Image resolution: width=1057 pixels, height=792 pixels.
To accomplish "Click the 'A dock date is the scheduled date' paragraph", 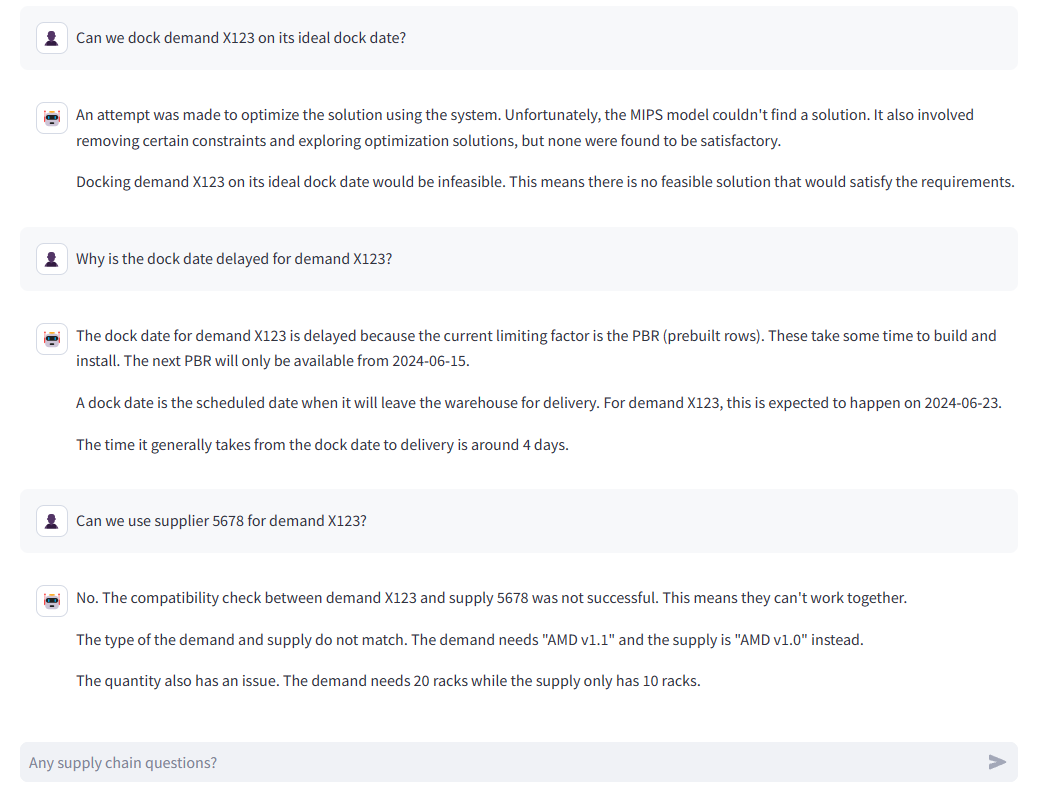I will pos(539,403).
